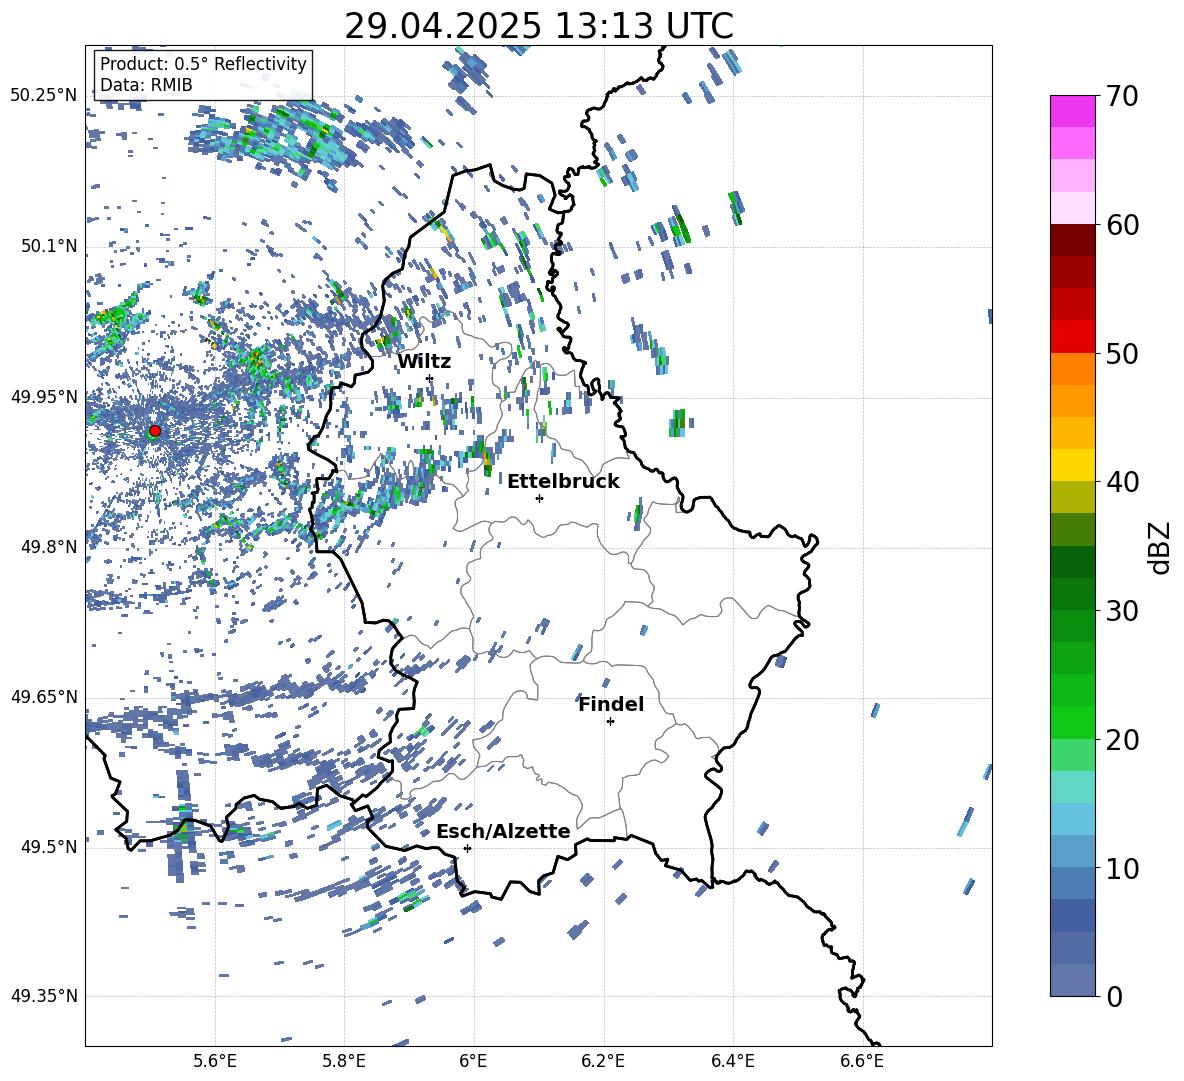Click the 49.8°N latitude label
1184x1081 pixels.
(x=50, y=547)
